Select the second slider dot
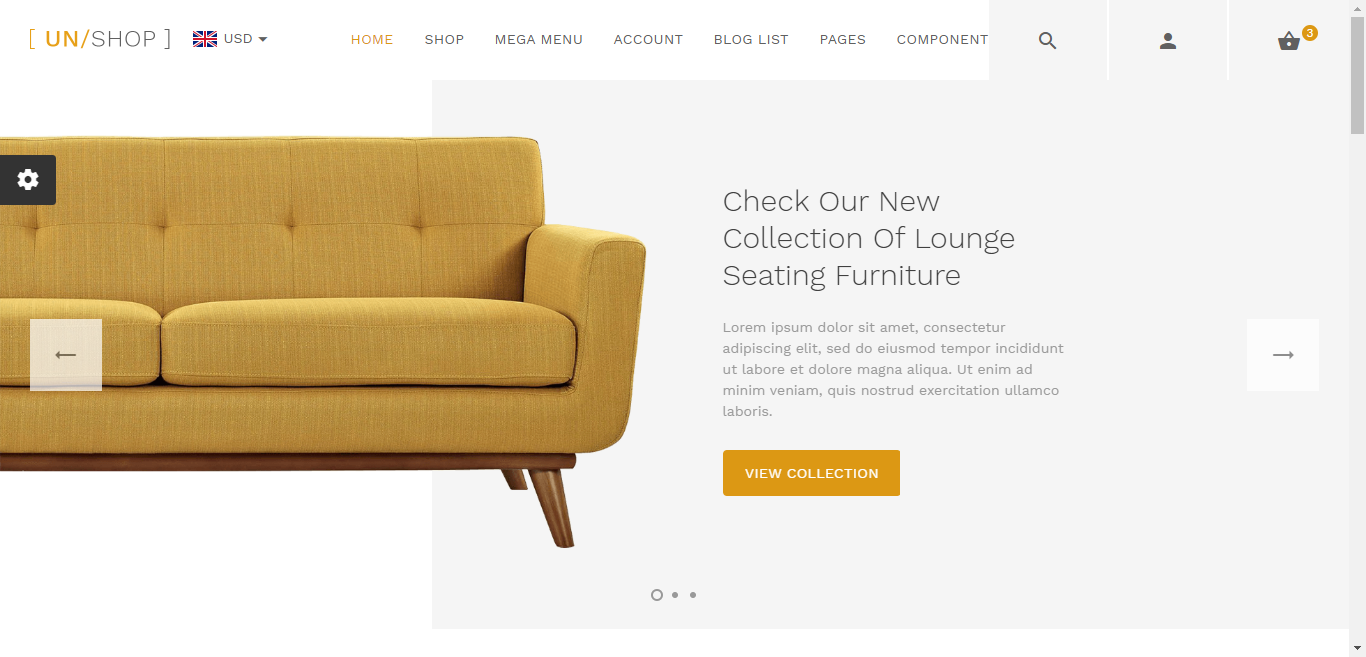The image size is (1366, 657). 675,595
